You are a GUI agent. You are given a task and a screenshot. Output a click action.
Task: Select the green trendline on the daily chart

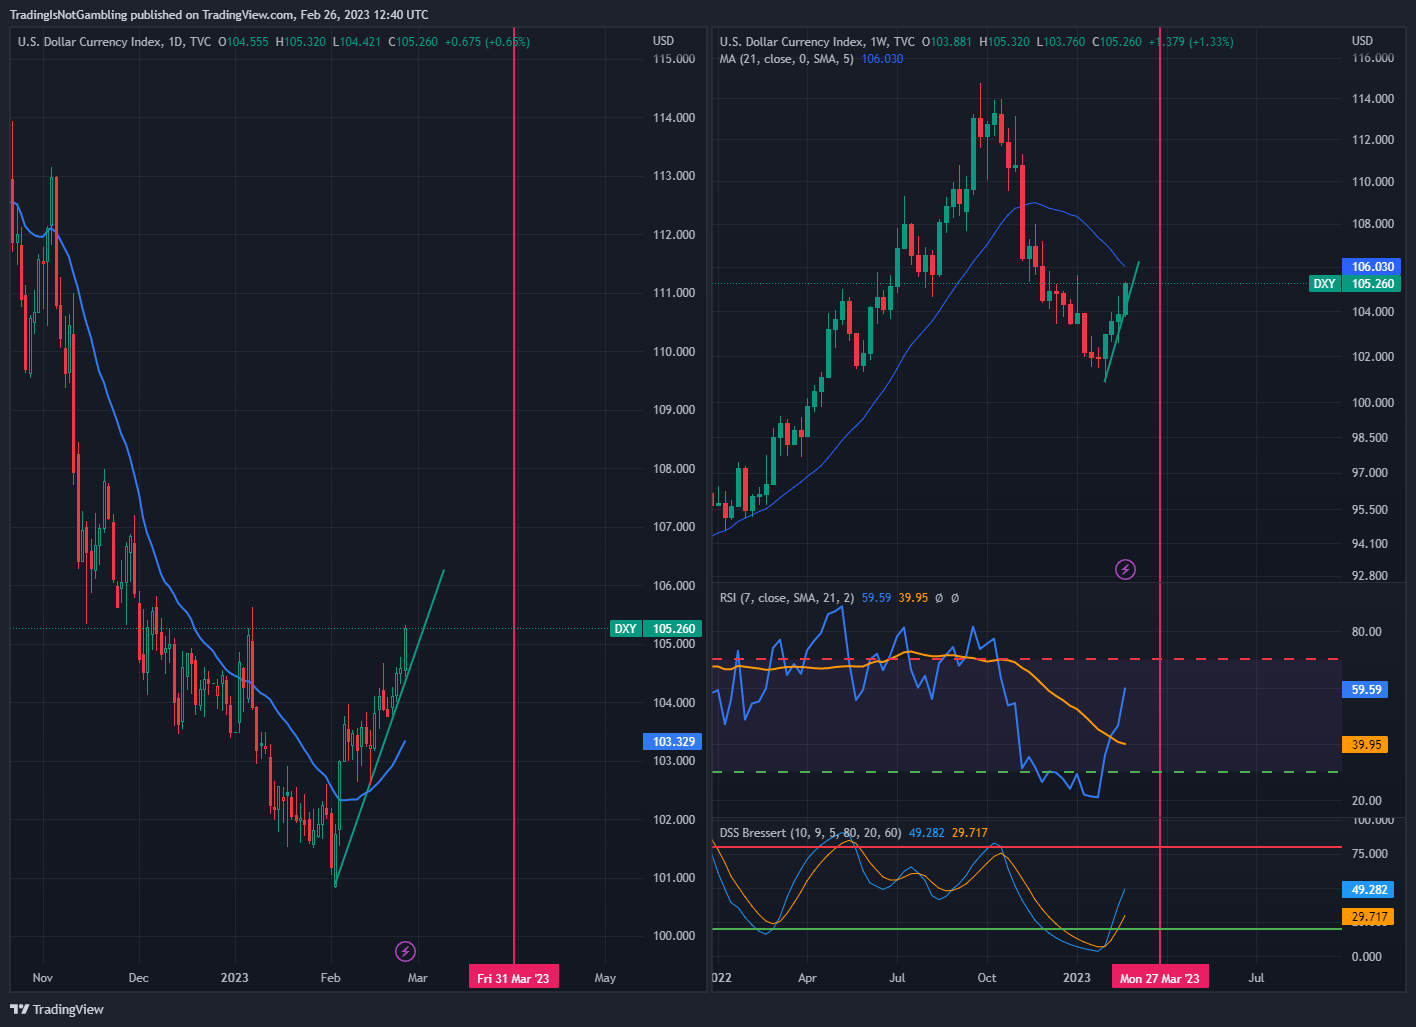click(x=390, y=727)
